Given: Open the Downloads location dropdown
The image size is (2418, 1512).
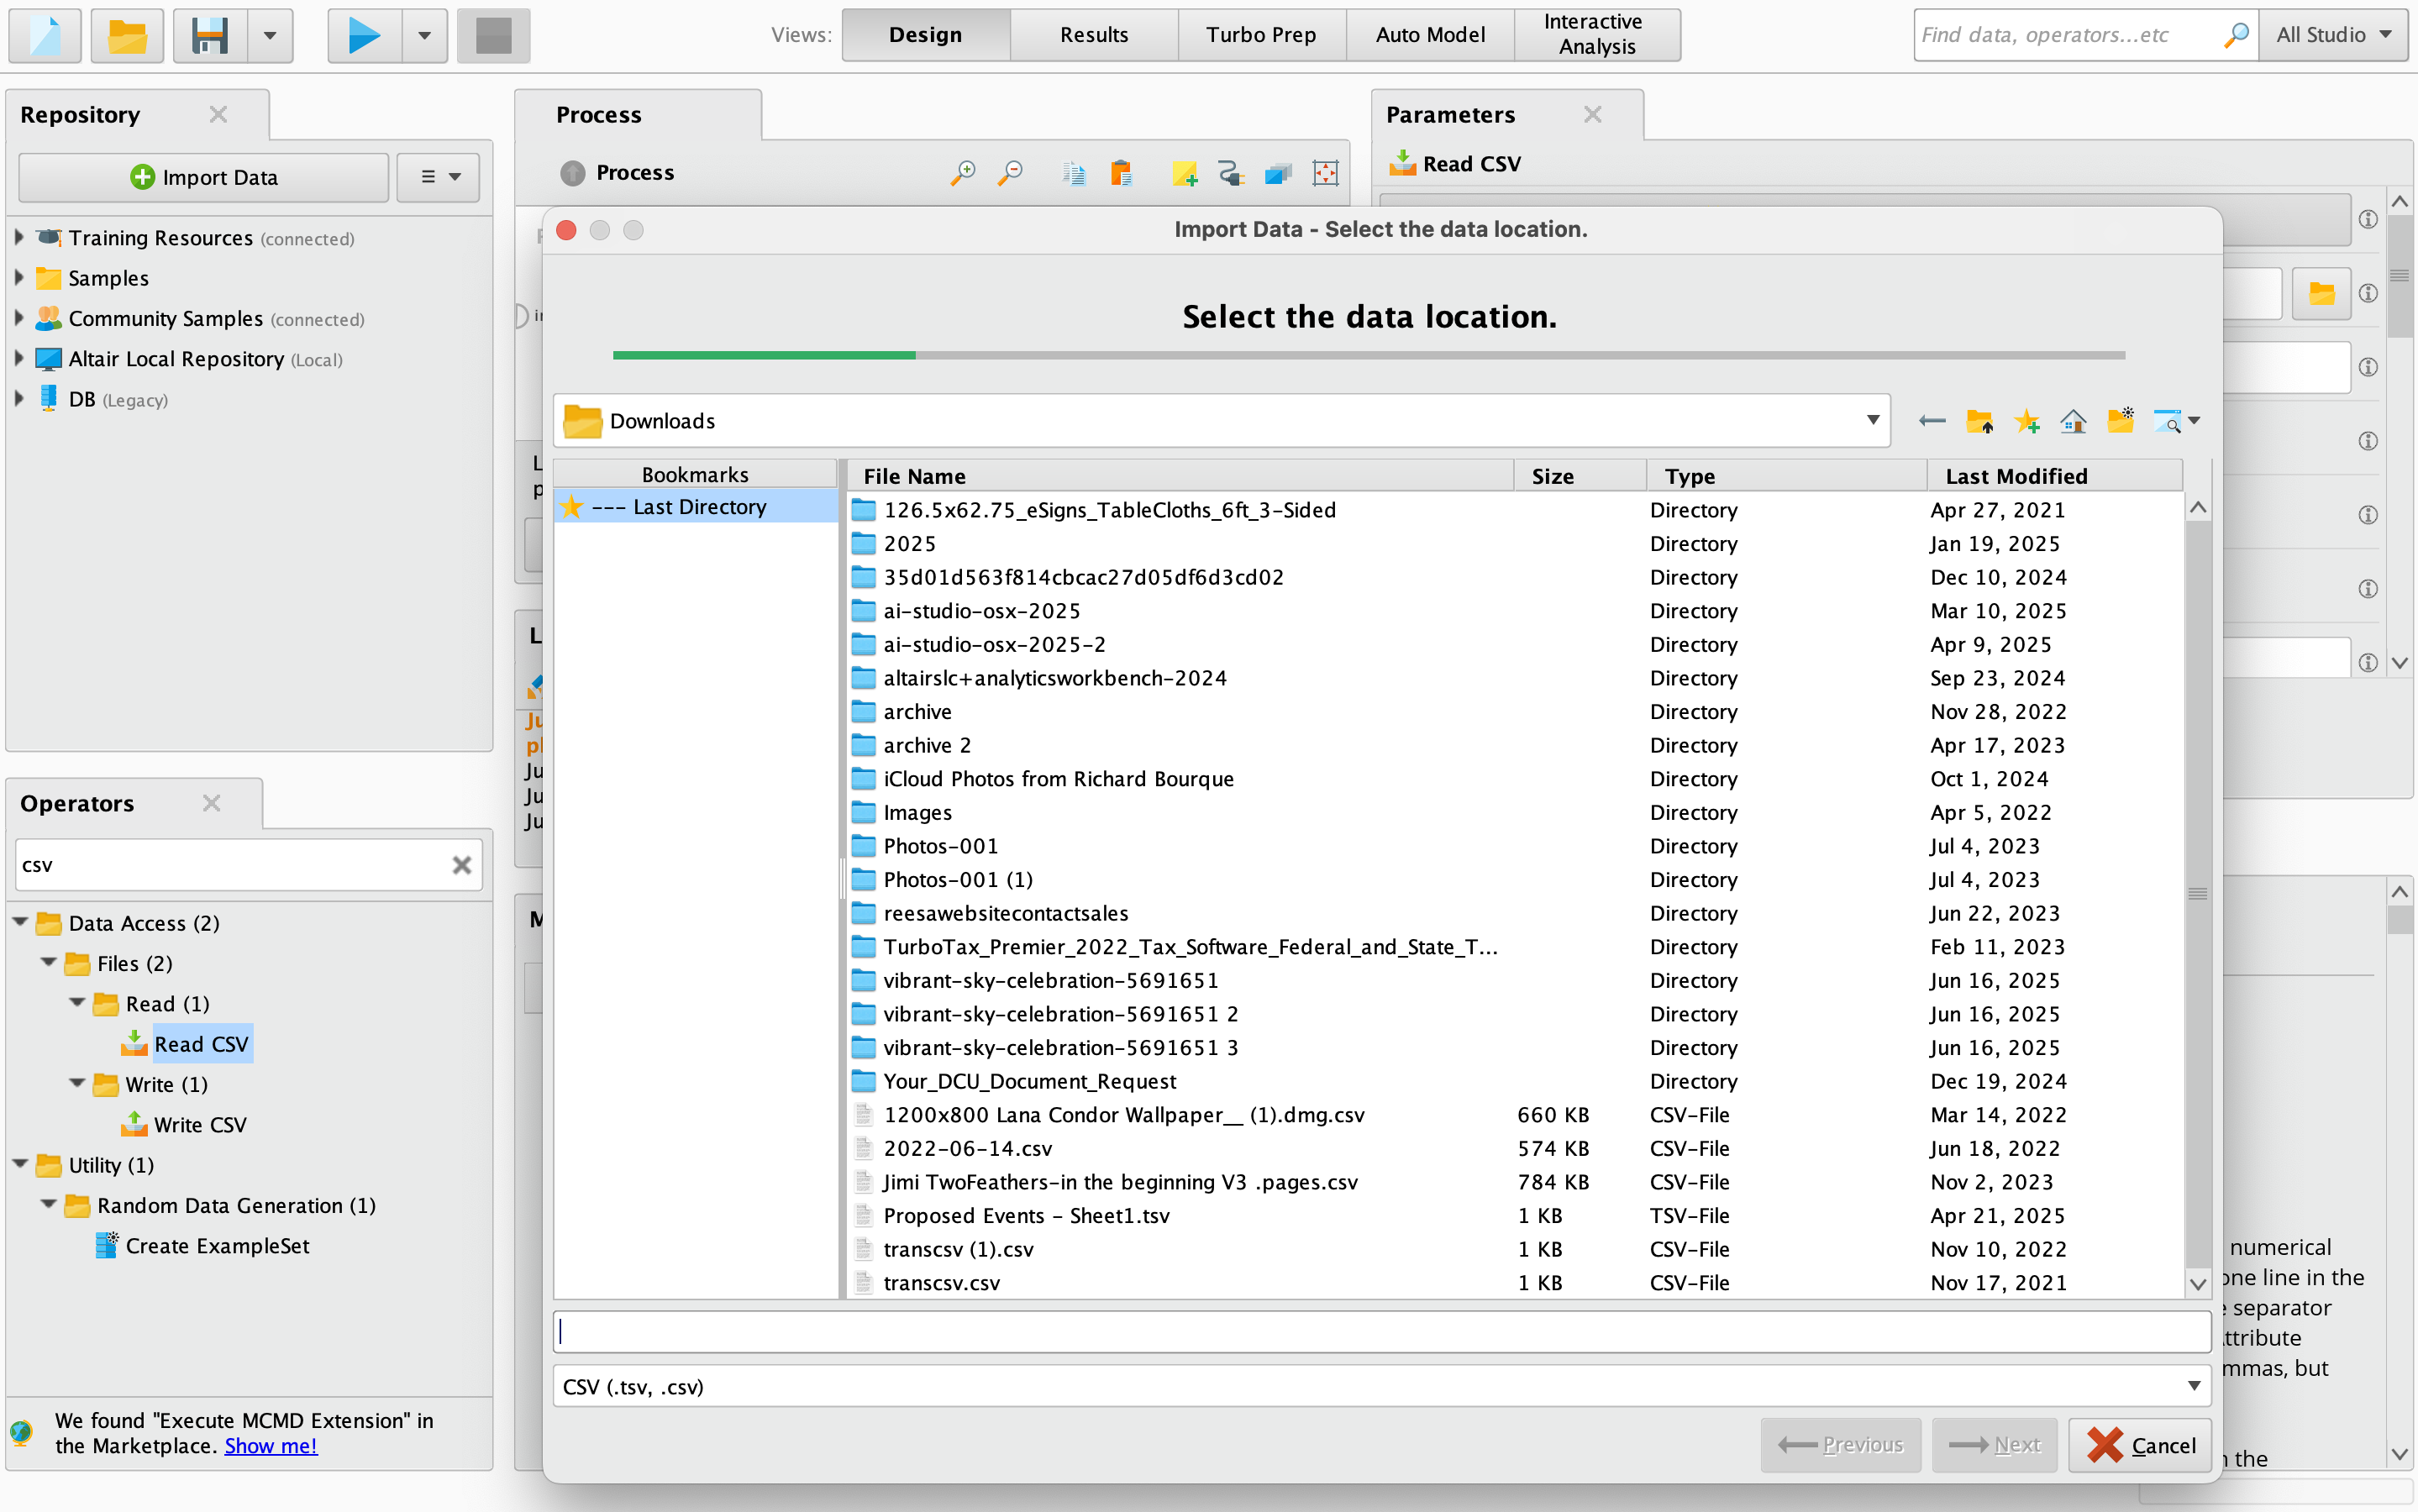Looking at the screenshot, I should tap(1873, 420).
